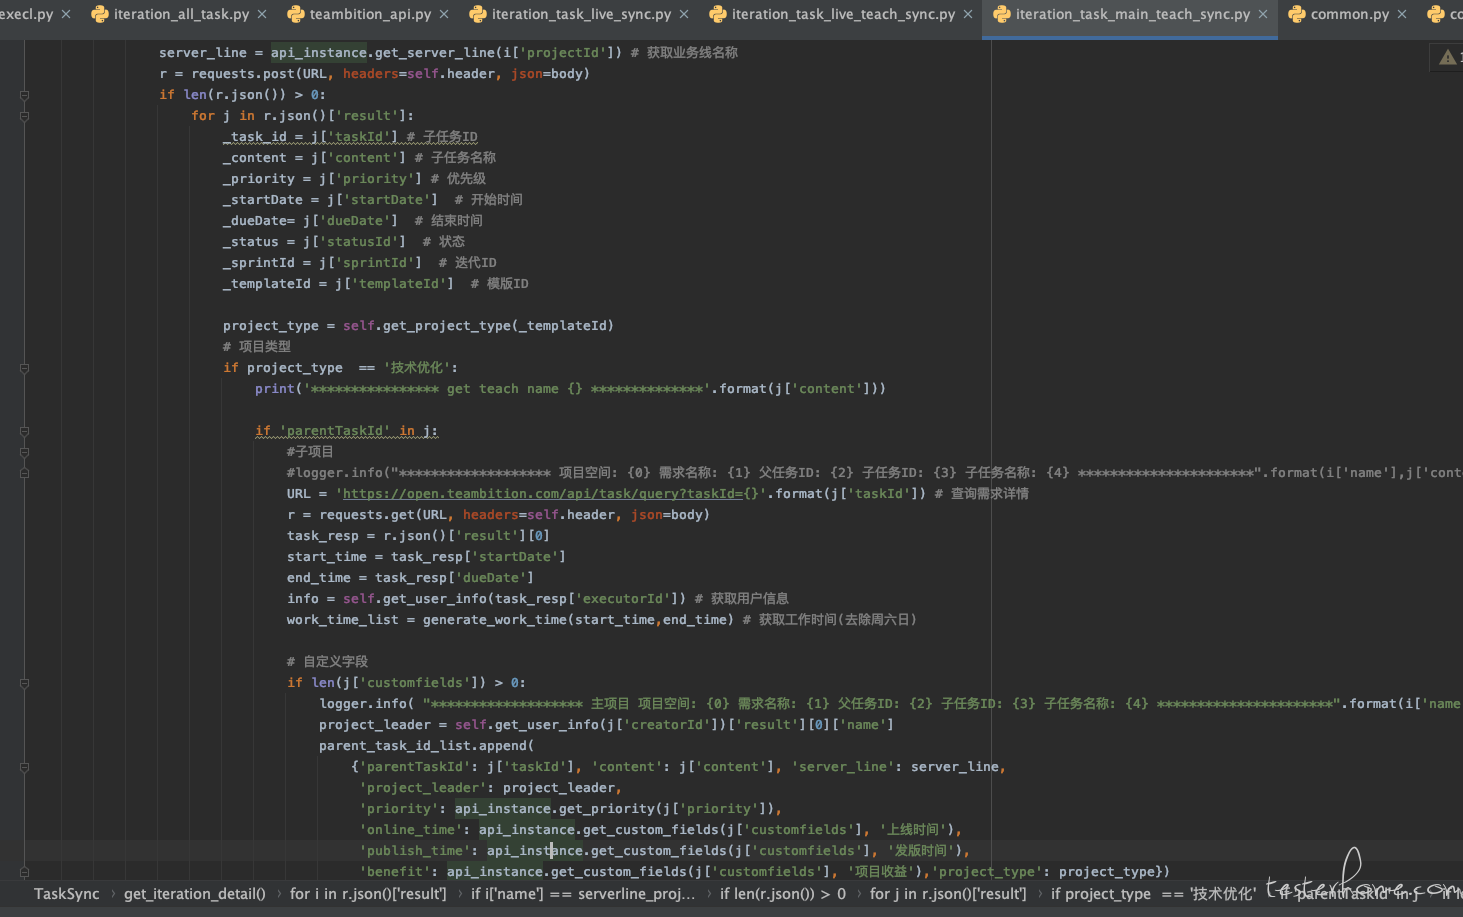1463x917 pixels.
Task: Click the 'work_time_list = generate_work_time' line
Action: click(601, 620)
